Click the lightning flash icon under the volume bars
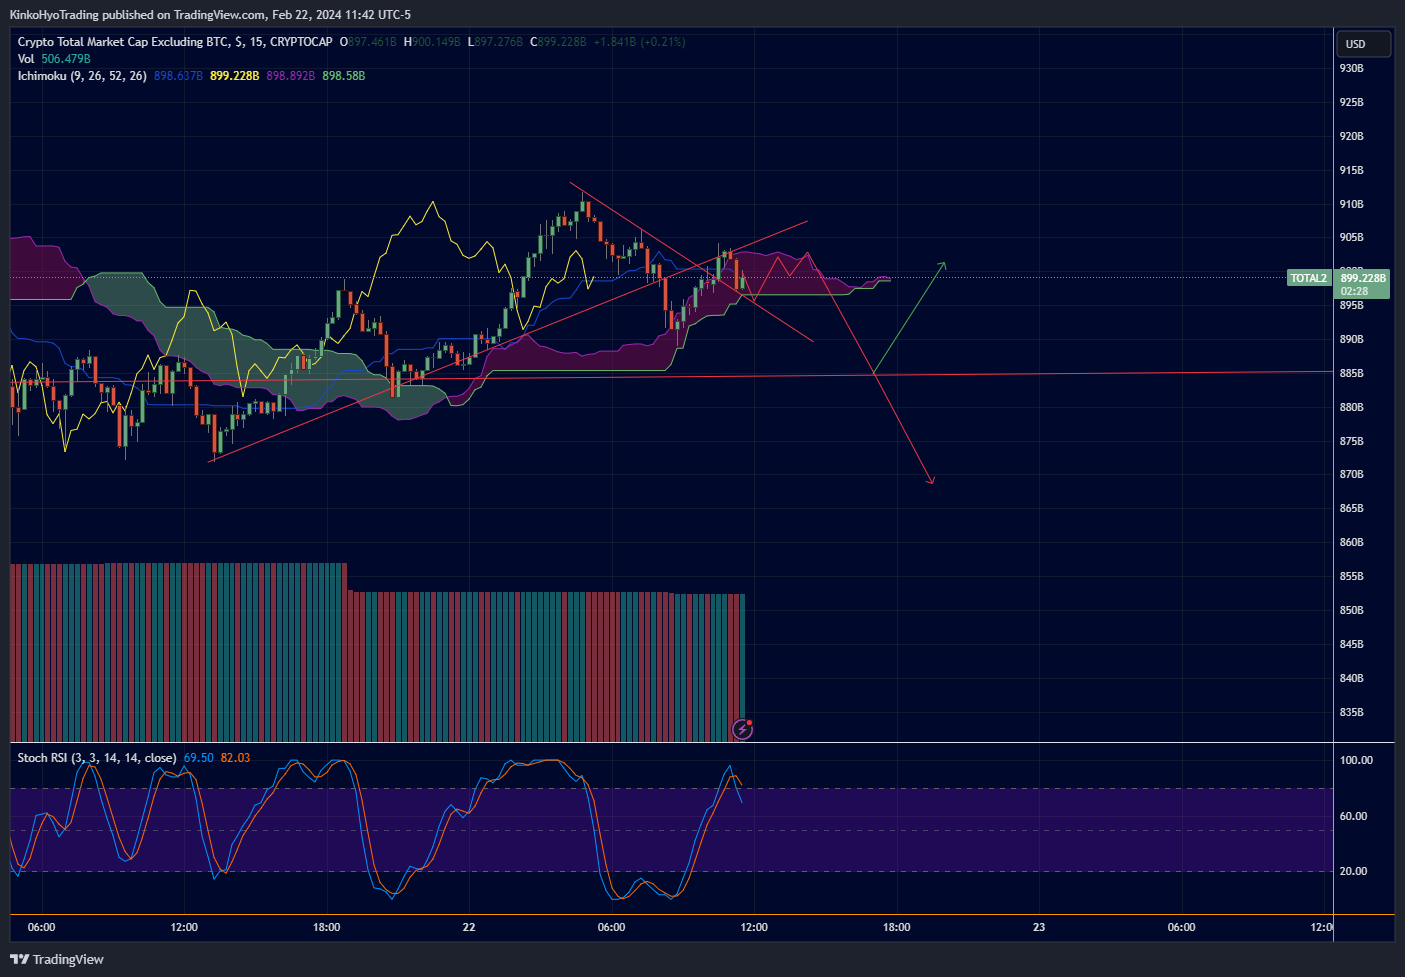 pyautogui.click(x=742, y=729)
